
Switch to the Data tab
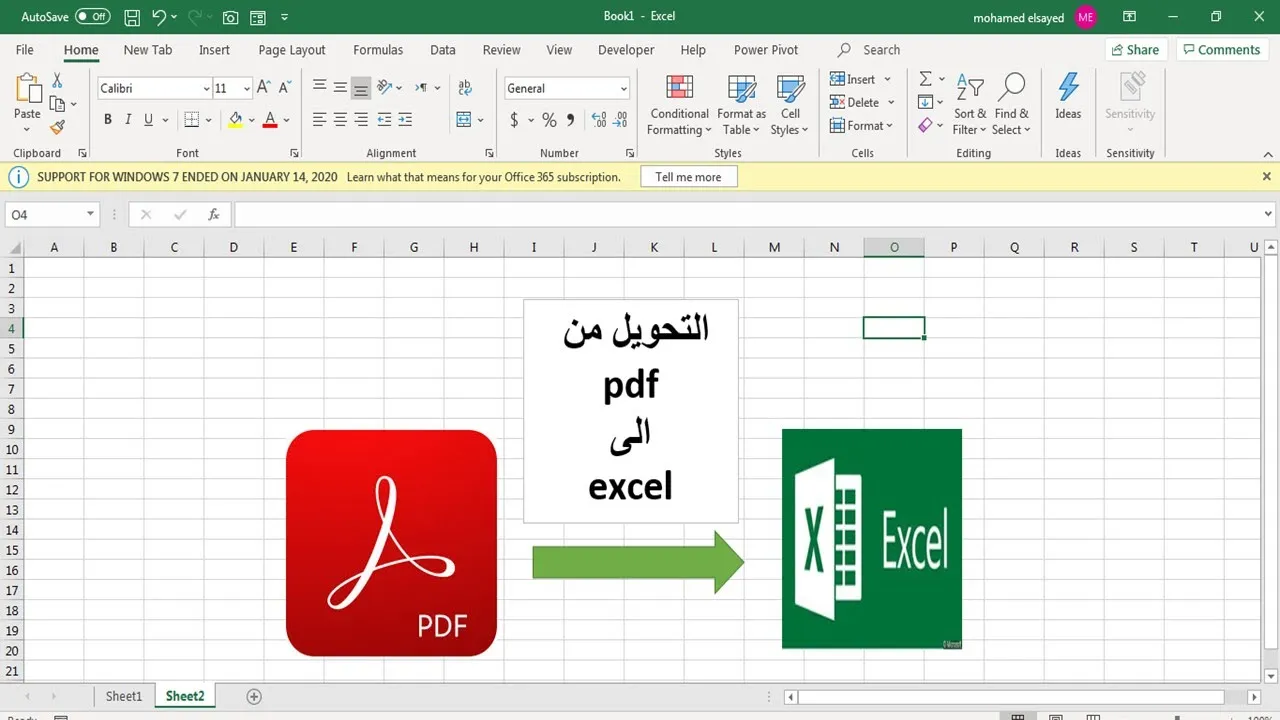tap(443, 49)
